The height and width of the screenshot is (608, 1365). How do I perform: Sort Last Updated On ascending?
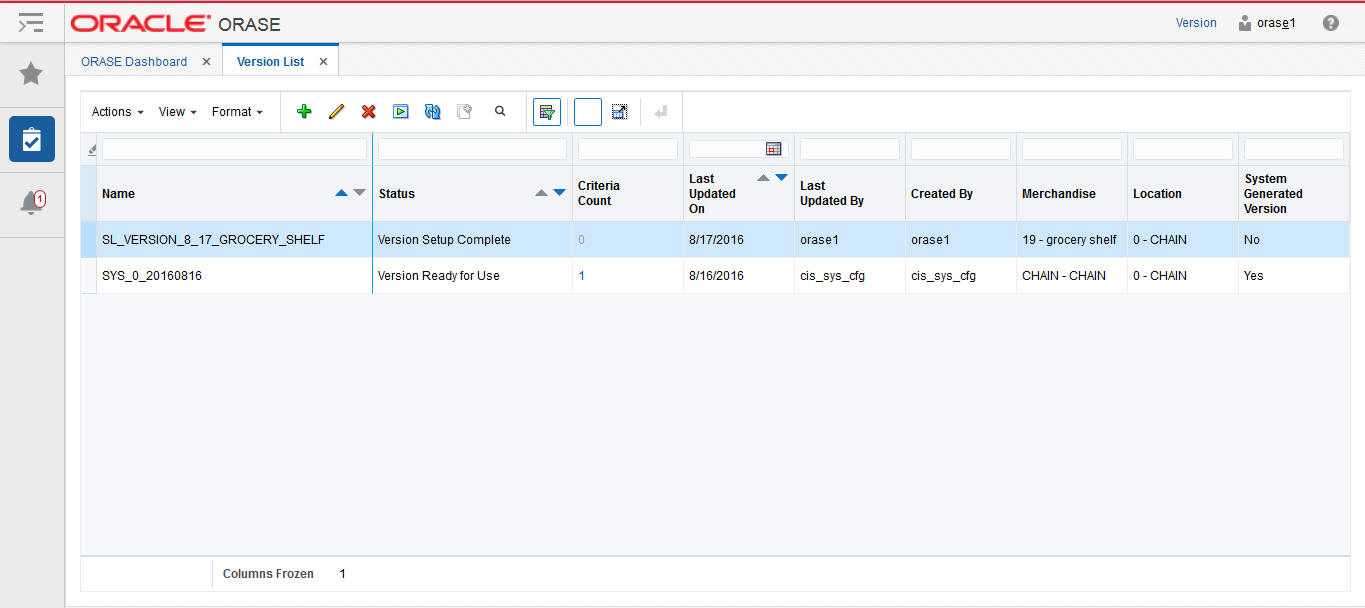point(764,178)
